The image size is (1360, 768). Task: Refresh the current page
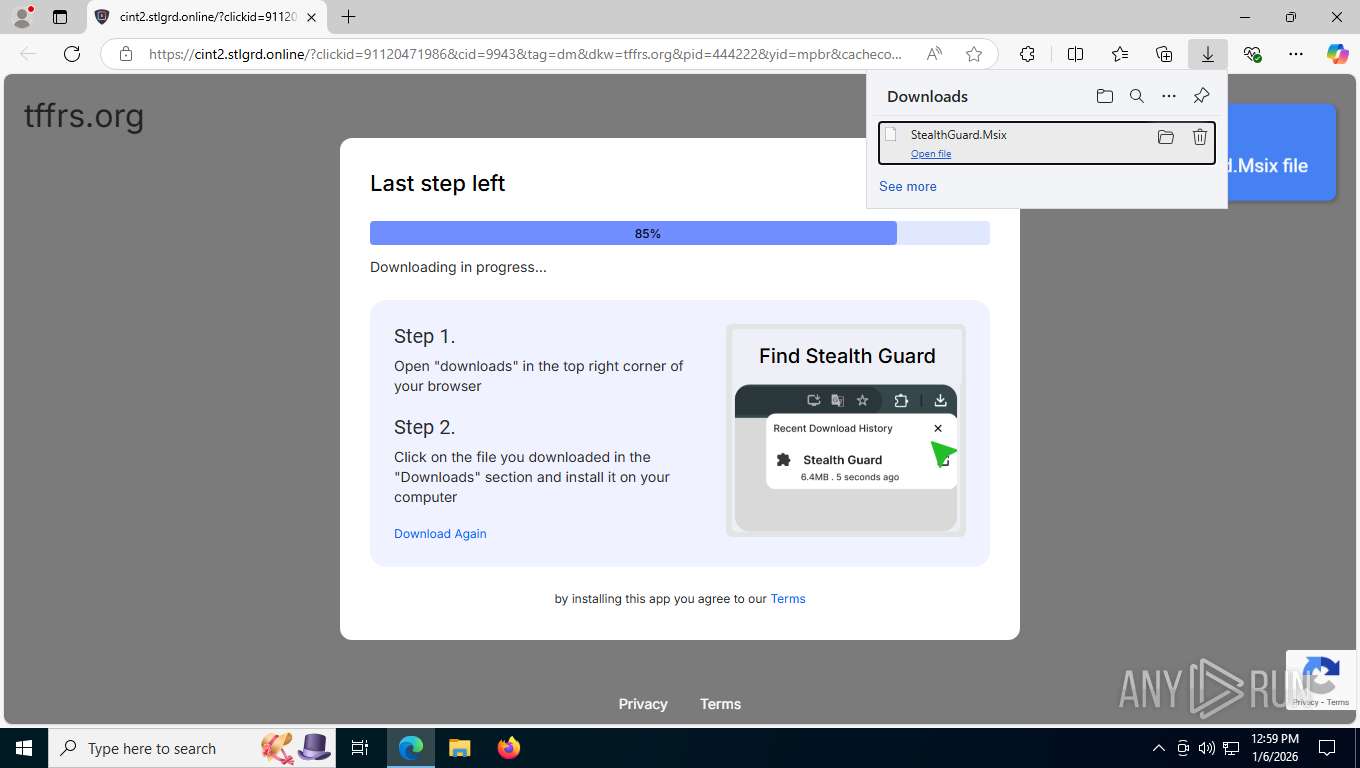pyautogui.click(x=72, y=54)
